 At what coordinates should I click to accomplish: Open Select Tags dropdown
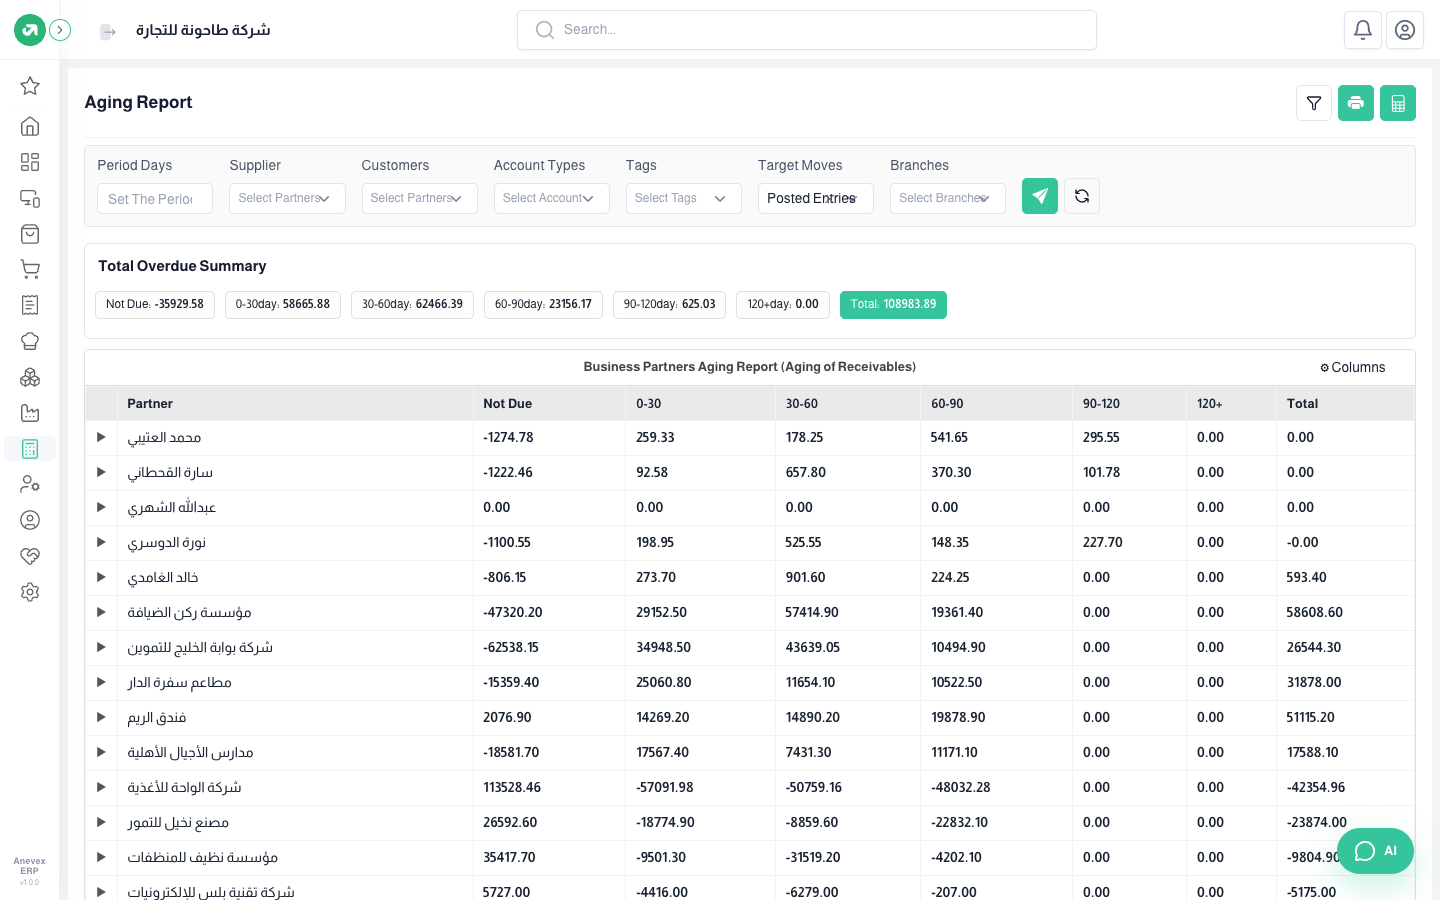coord(683,198)
